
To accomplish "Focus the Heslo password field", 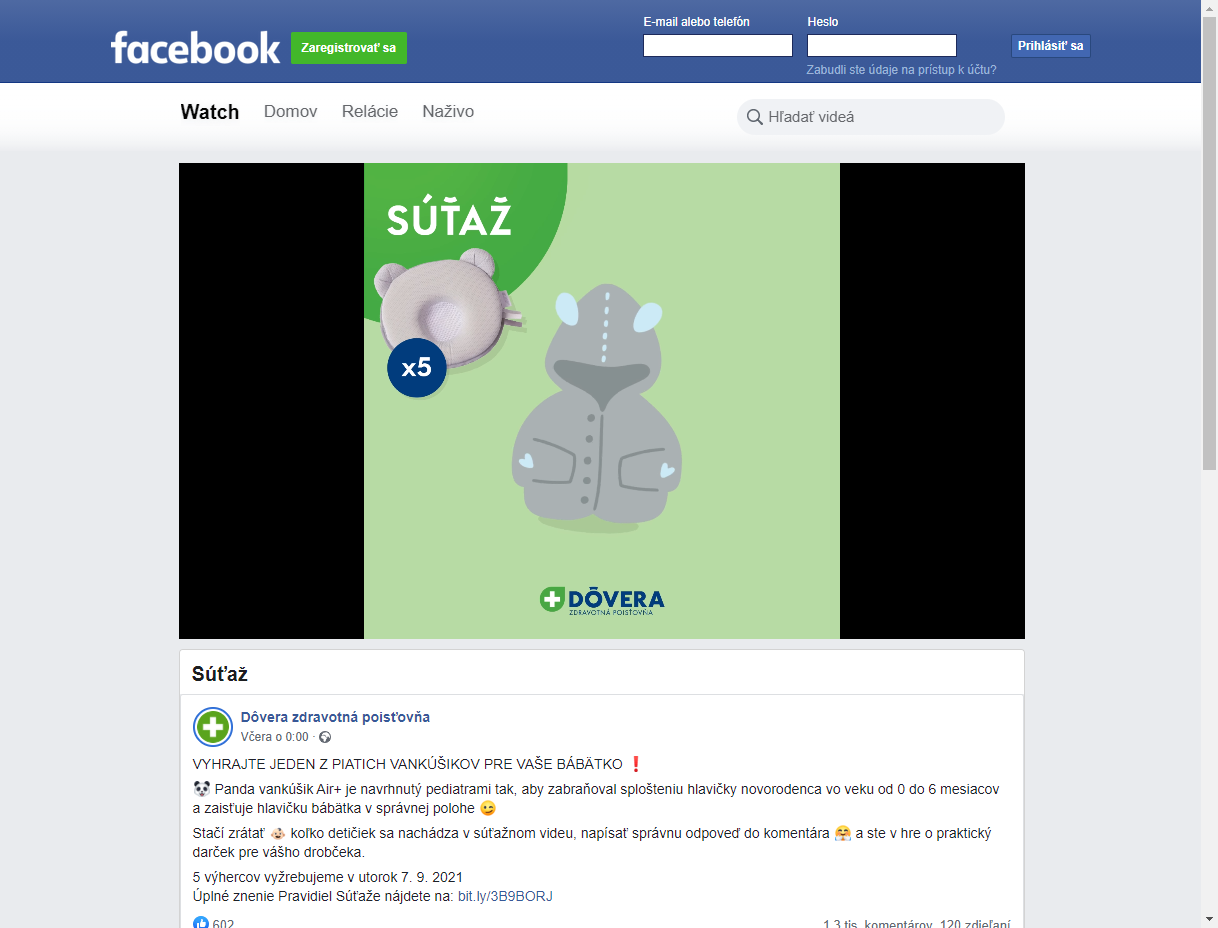I will (882, 46).
